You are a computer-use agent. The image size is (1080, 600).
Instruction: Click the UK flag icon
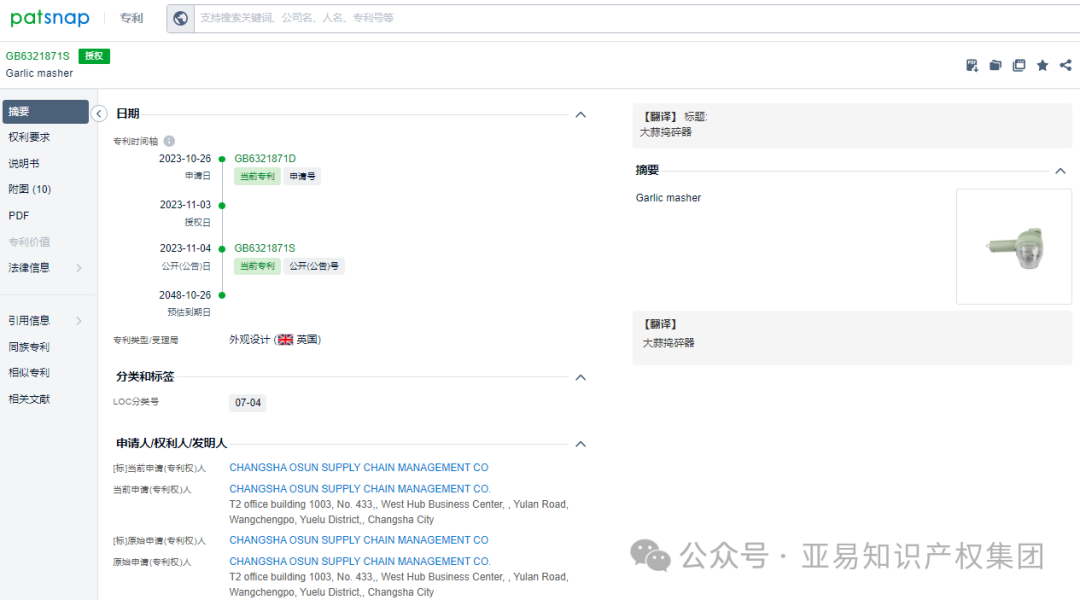click(x=285, y=340)
